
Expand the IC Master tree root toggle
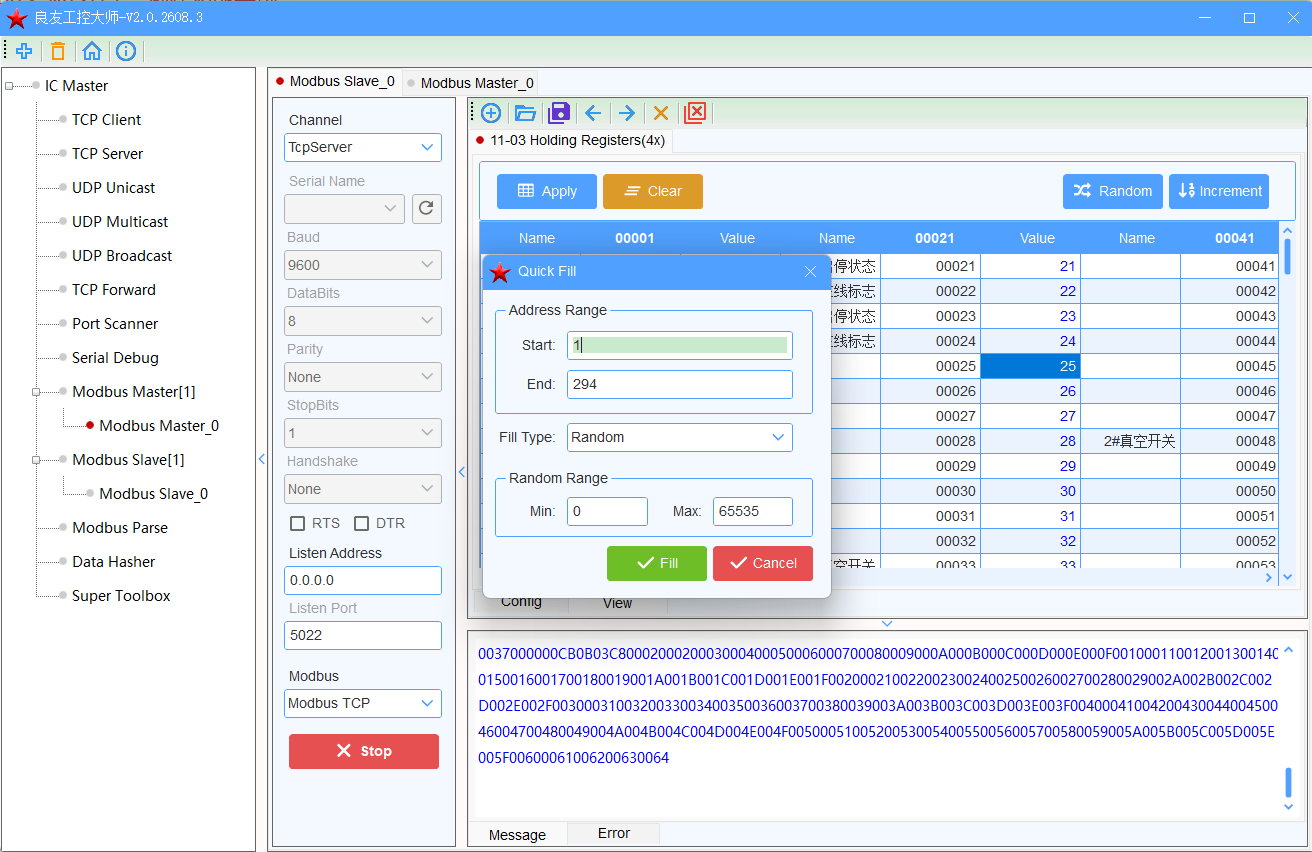[10, 86]
